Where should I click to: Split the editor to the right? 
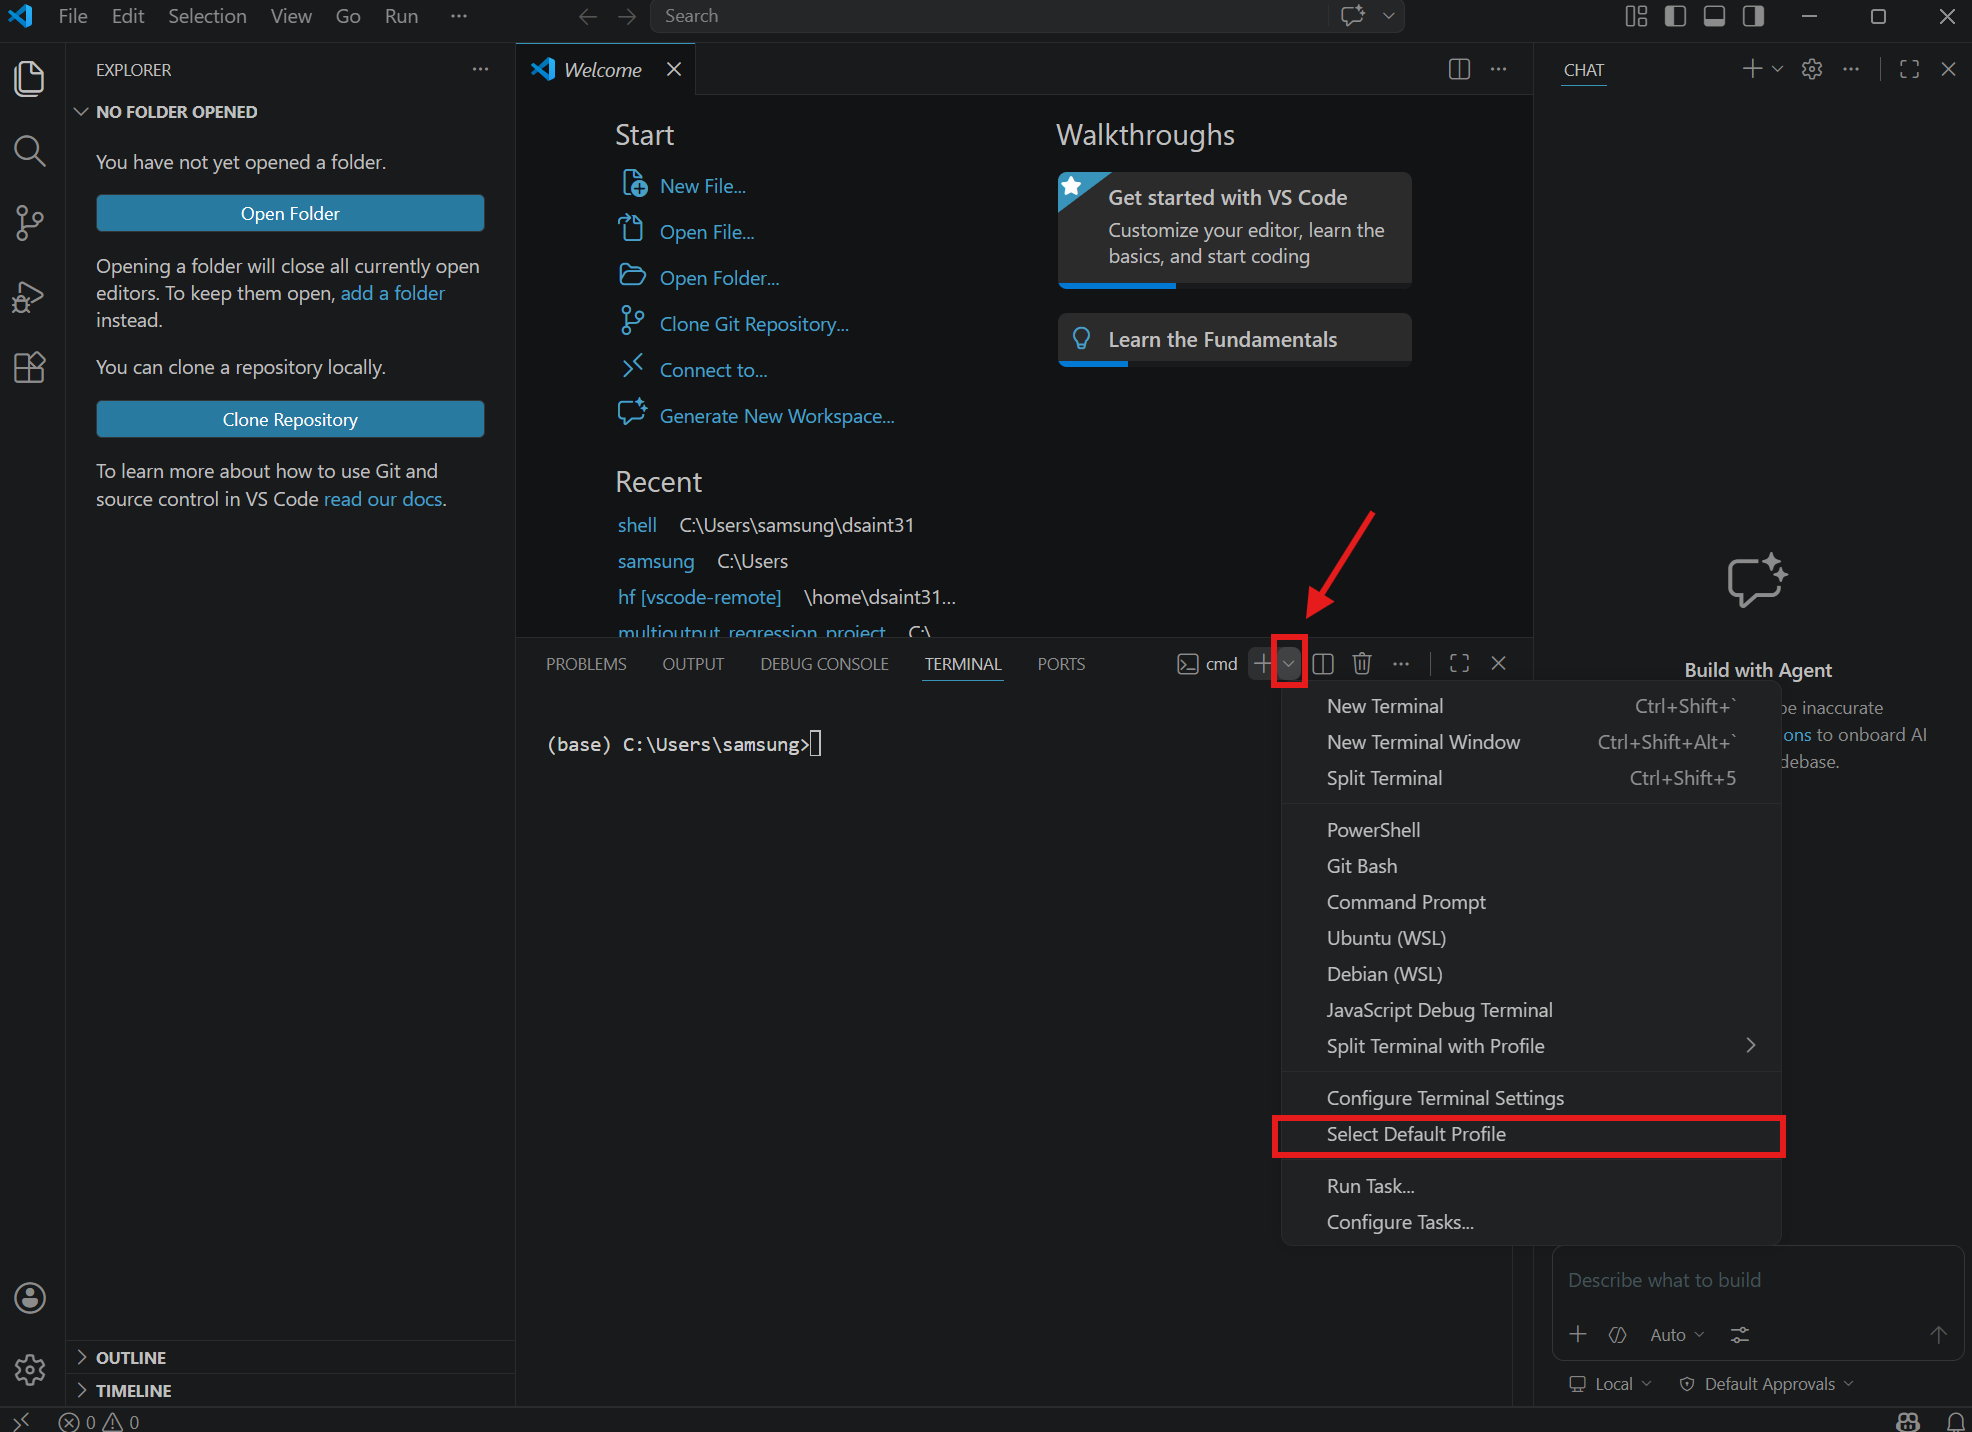1459,69
